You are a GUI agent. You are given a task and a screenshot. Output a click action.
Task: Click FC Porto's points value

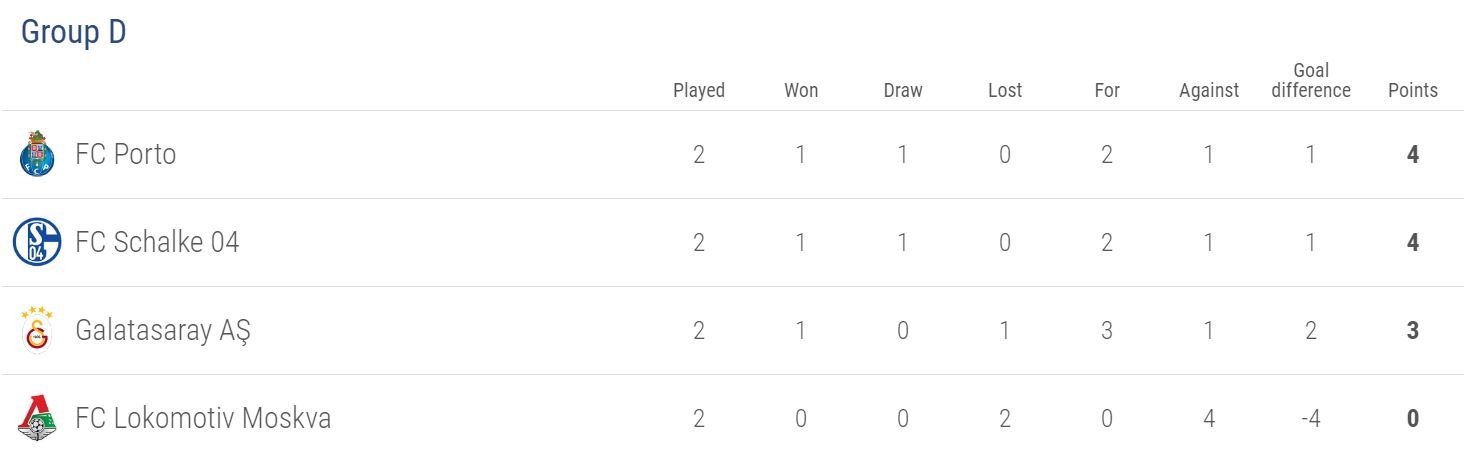pyautogui.click(x=1413, y=155)
